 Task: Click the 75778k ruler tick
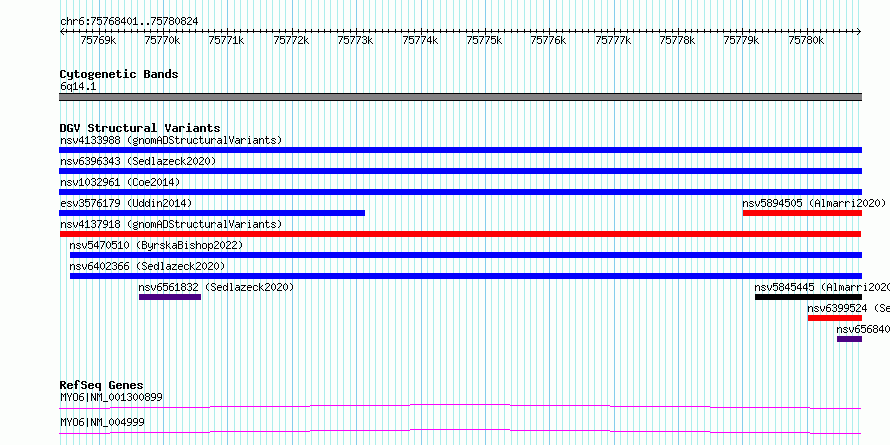click(x=678, y=40)
